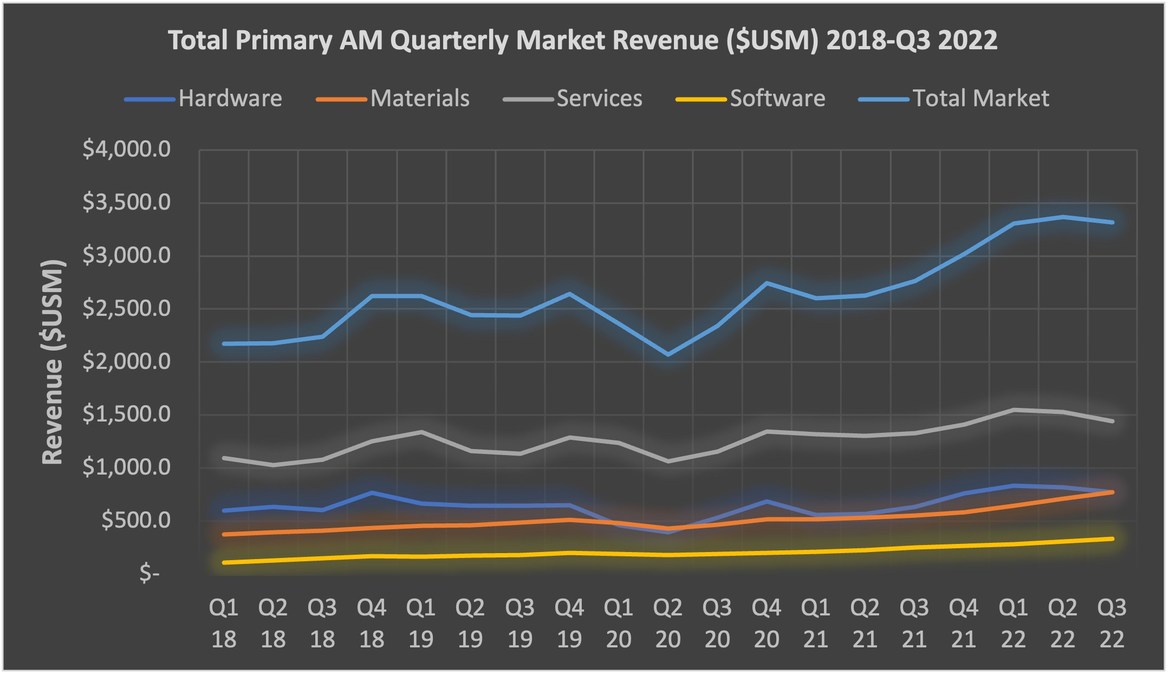Click the $3,500.0 axis label
Screen dimensions: 1169x675
[x=127, y=202]
